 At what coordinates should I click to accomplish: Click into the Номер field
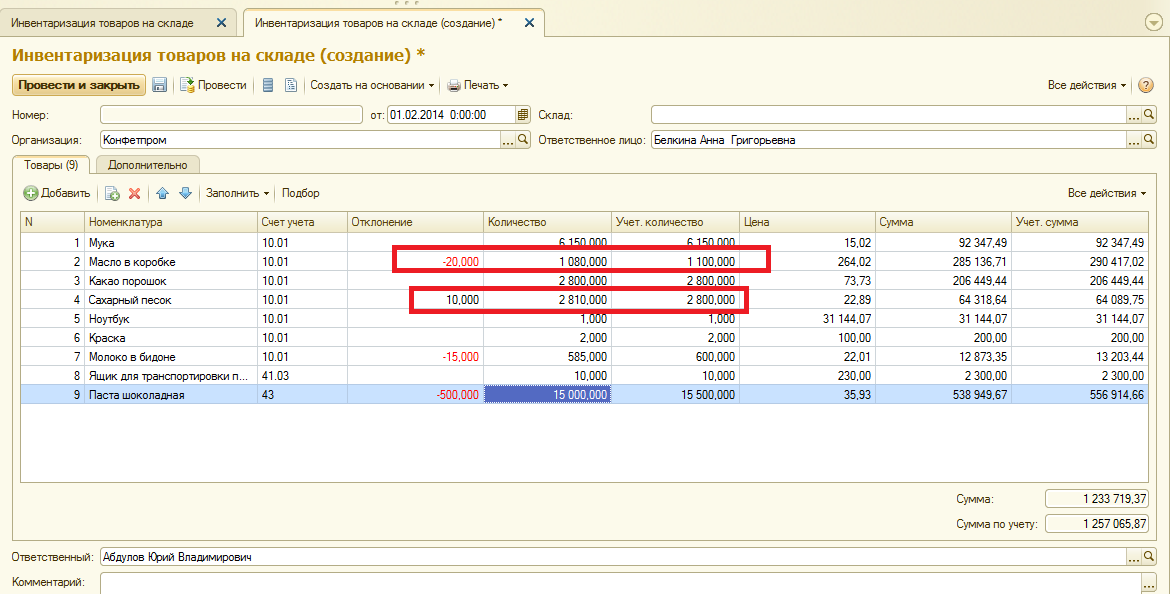[231, 115]
